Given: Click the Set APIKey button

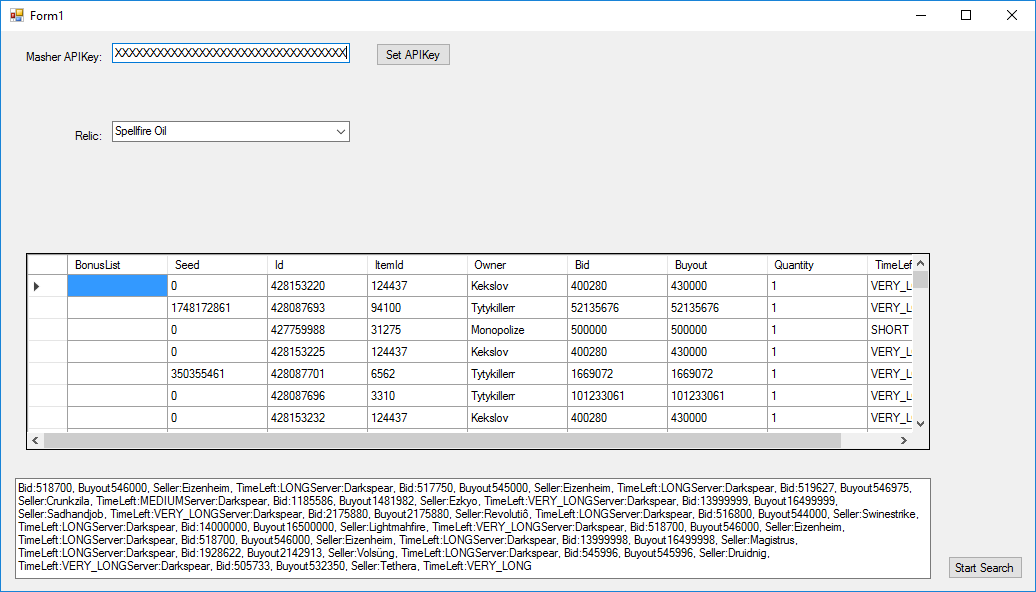Looking at the screenshot, I should point(413,55).
